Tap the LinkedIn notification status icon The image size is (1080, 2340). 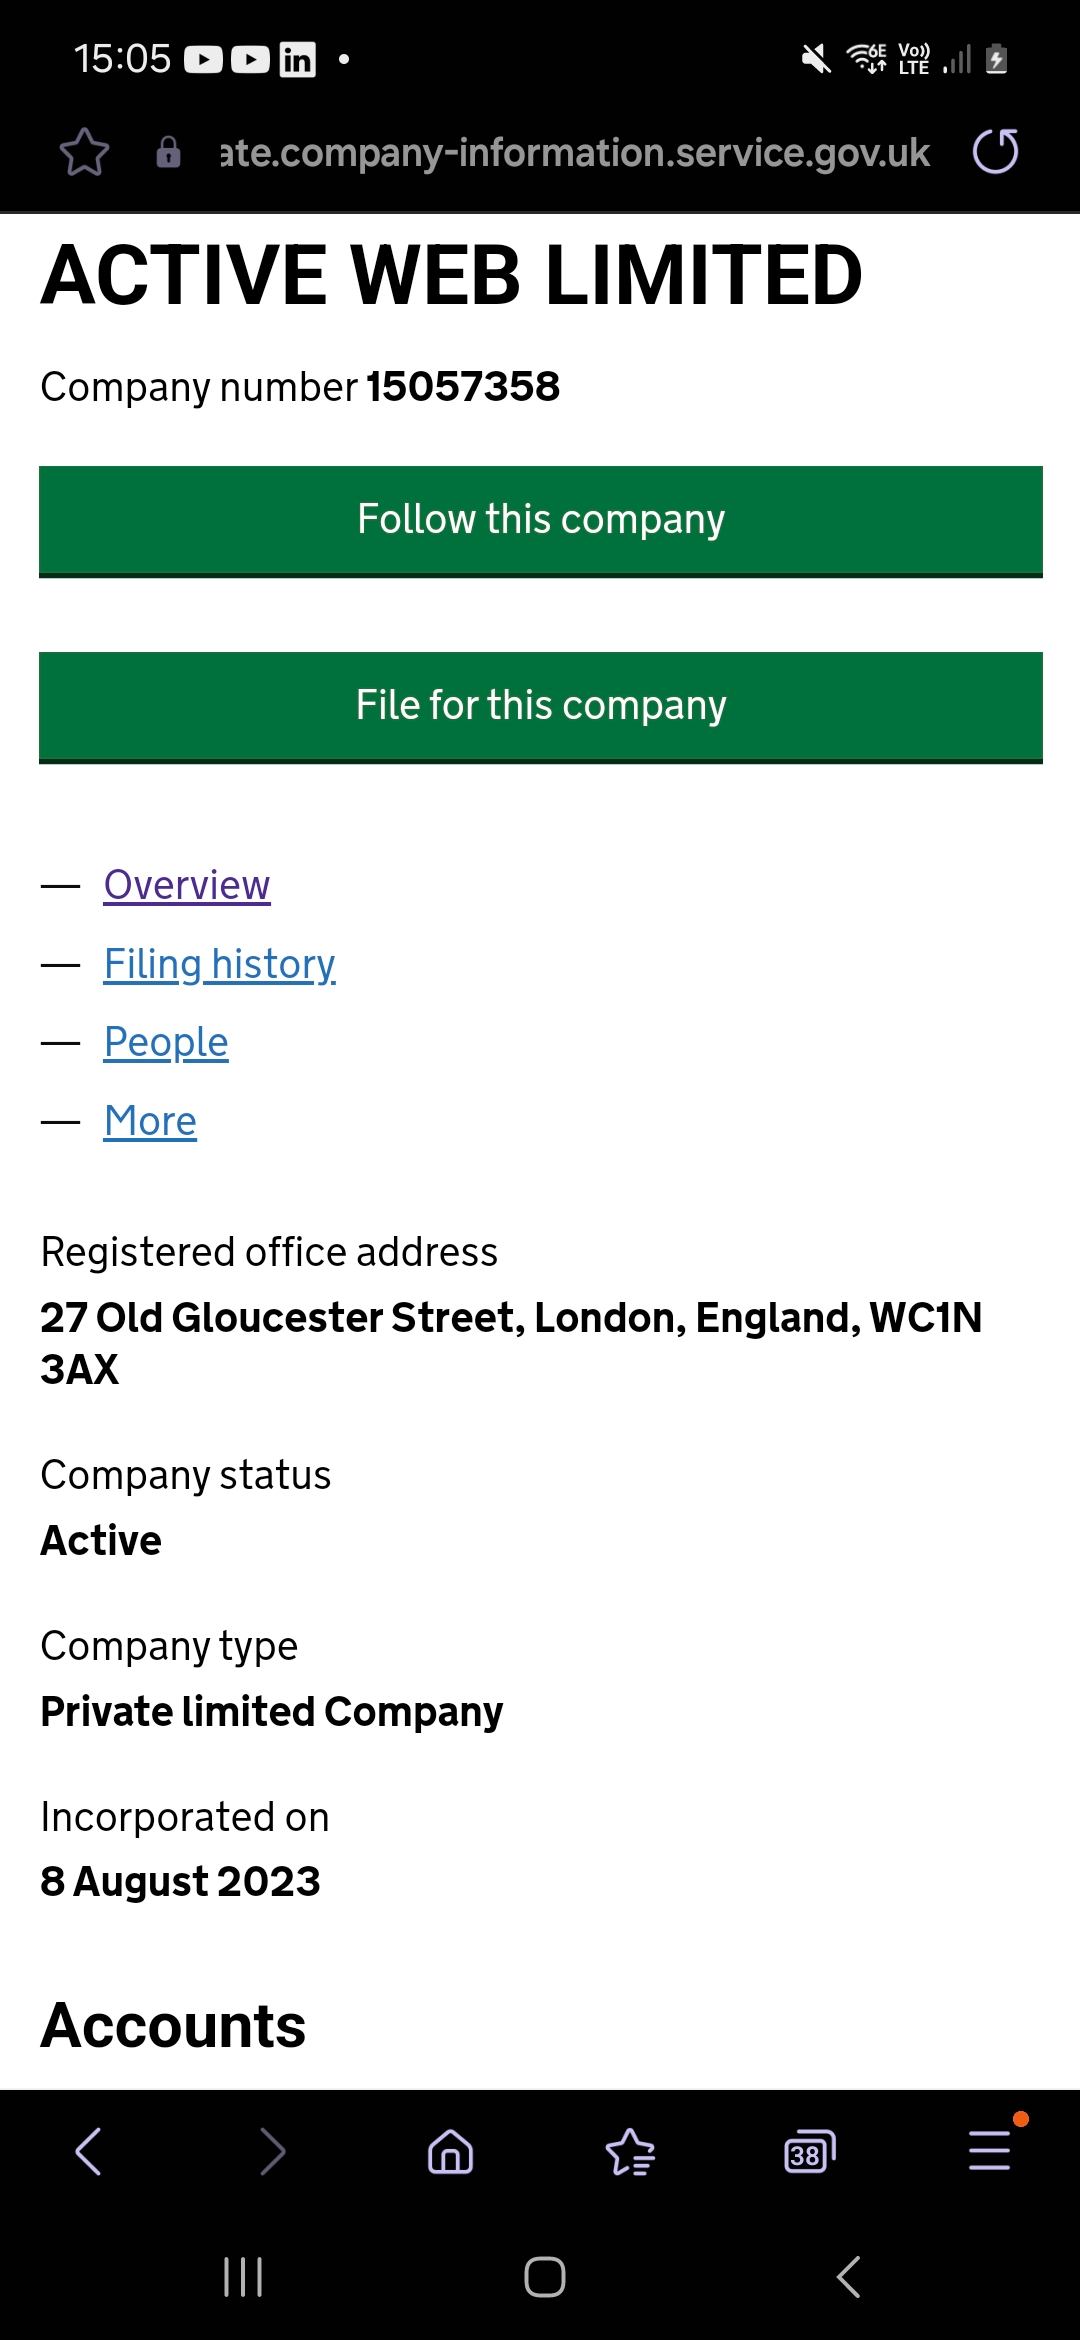pos(297,60)
